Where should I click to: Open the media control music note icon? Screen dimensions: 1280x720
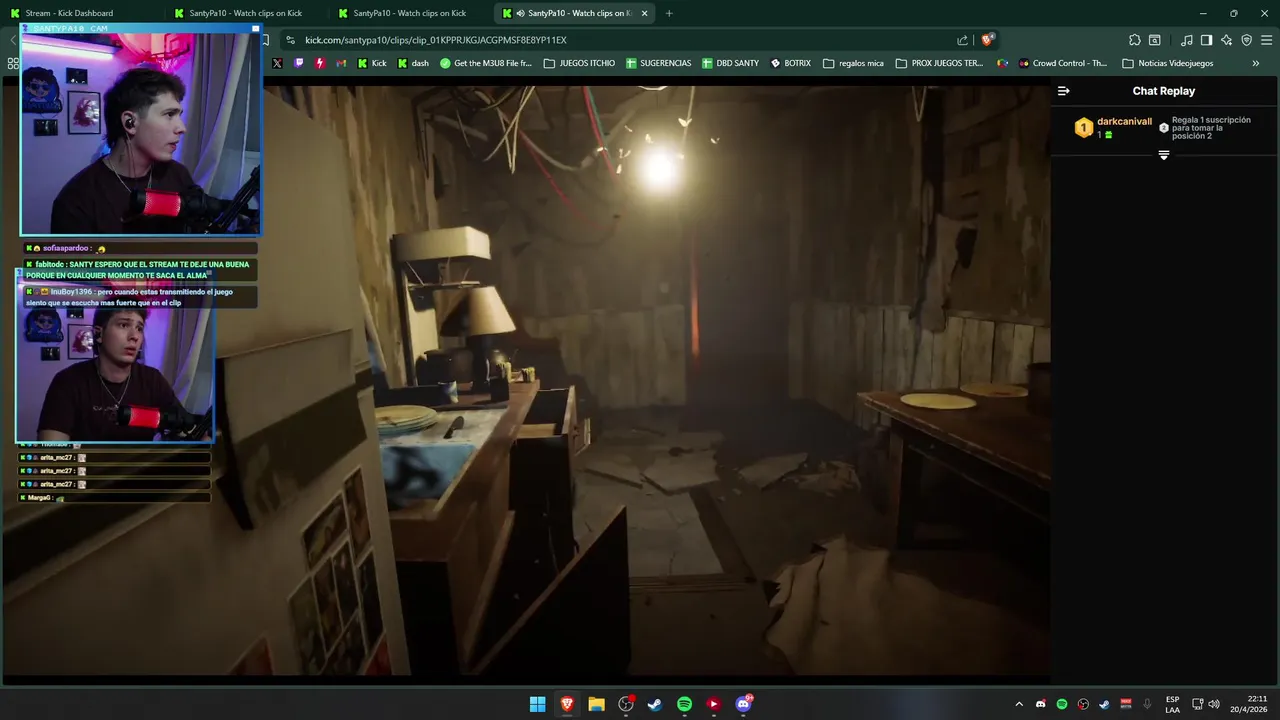click(x=1186, y=40)
